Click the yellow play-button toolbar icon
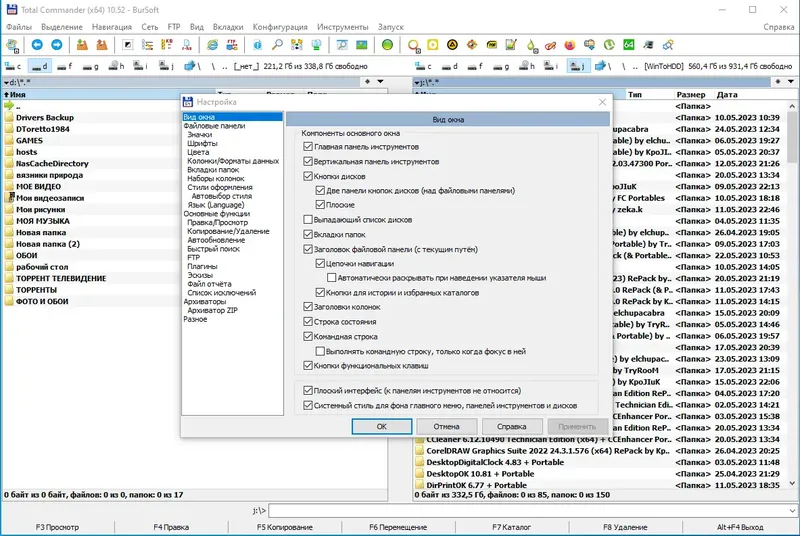 (x=433, y=45)
